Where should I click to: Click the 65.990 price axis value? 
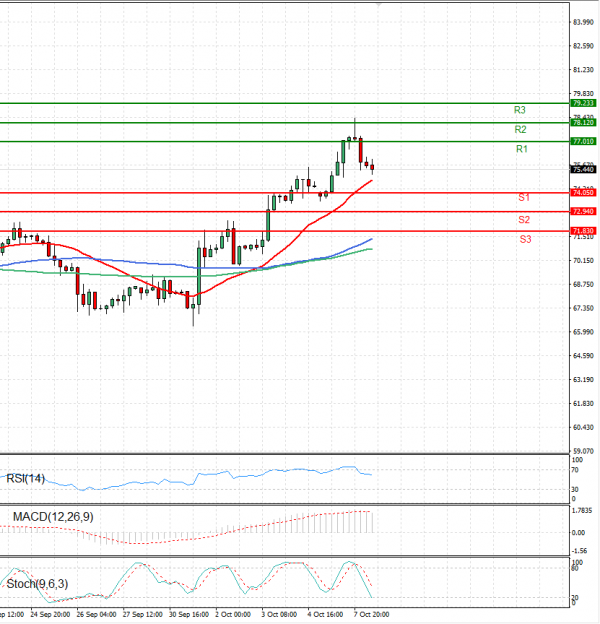(583, 332)
